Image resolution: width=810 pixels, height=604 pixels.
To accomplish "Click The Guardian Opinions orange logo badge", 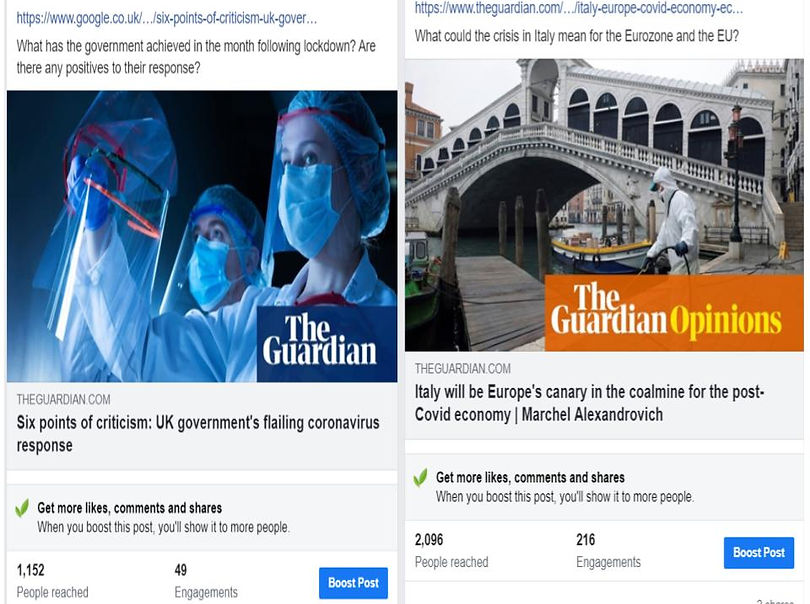I will (x=674, y=313).
